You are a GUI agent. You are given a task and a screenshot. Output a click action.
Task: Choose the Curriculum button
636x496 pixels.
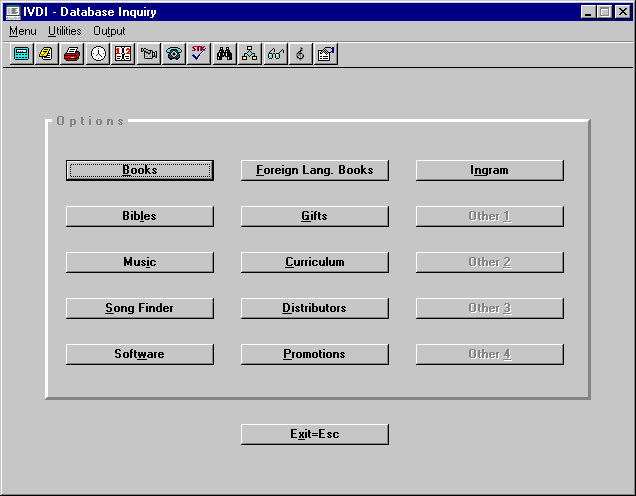(x=315, y=262)
